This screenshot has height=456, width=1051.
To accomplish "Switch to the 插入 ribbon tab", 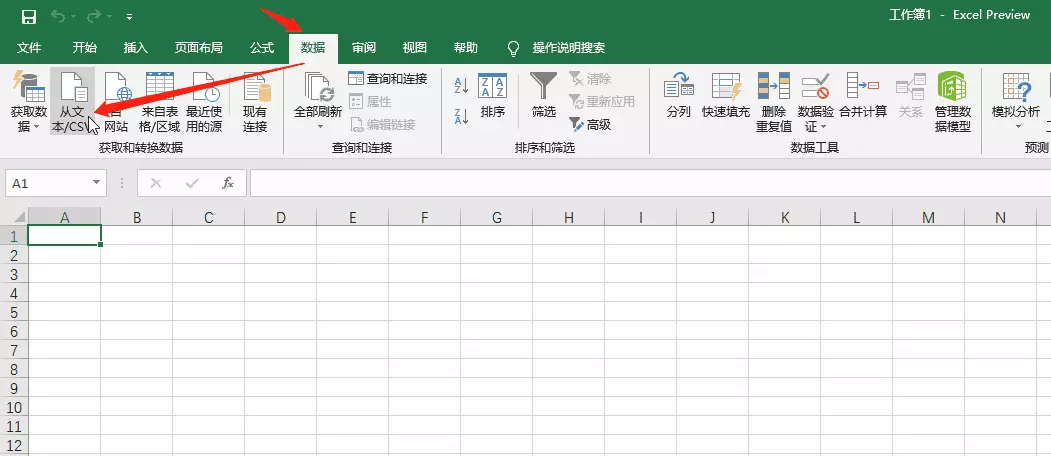I will (x=135, y=48).
